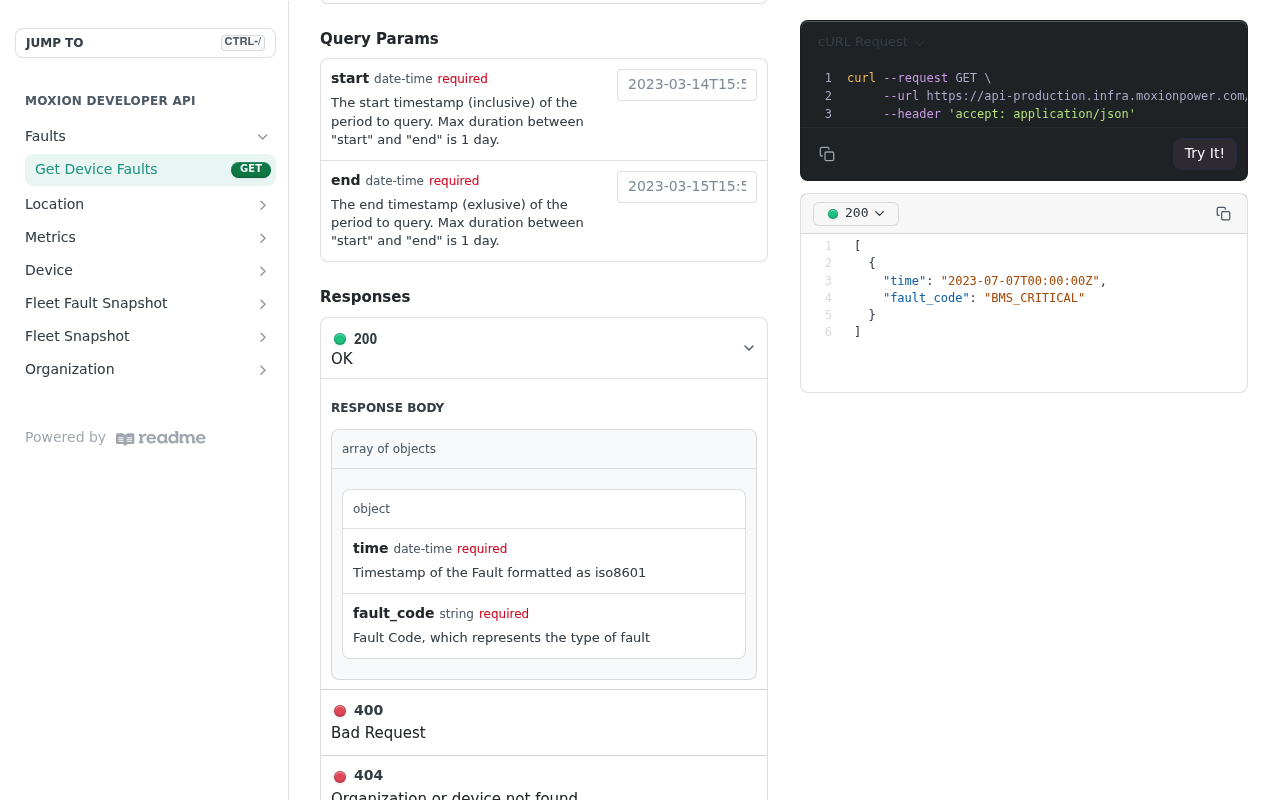Copy the cURL request code

pyautogui.click(x=827, y=154)
